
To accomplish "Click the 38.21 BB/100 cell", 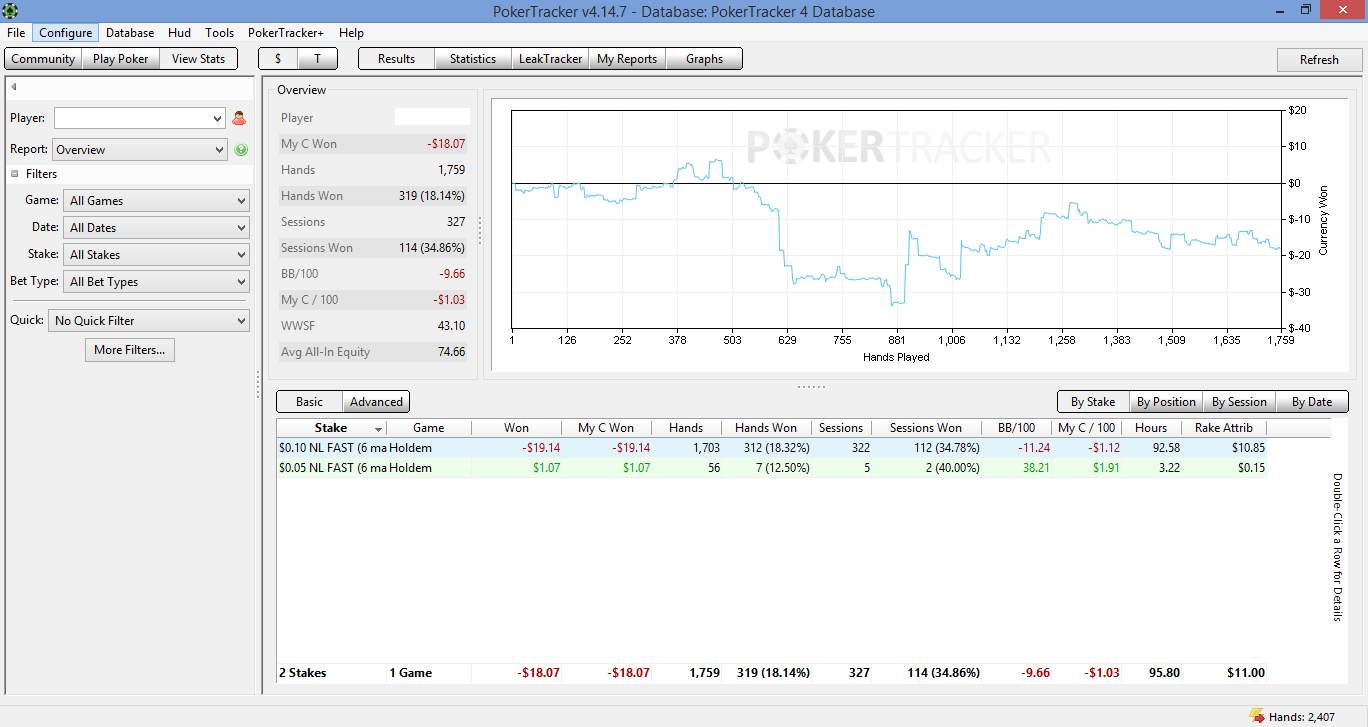I will tap(1016, 468).
